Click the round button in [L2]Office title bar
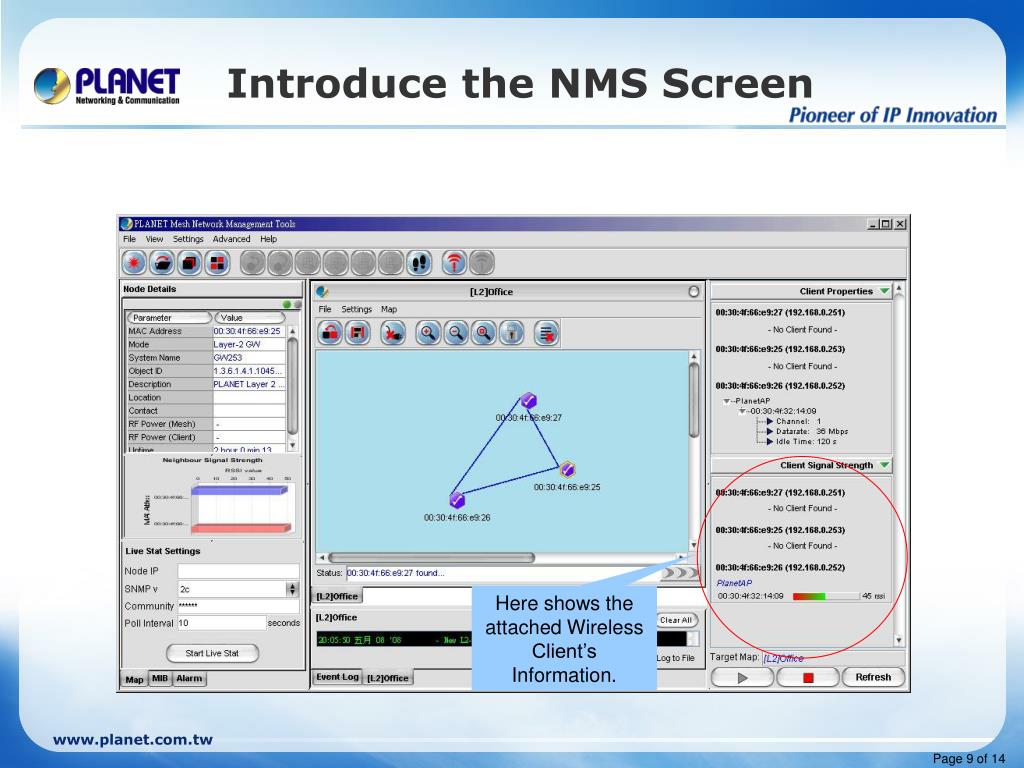The width and height of the screenshot is (1024, 768). pos(694,292)
